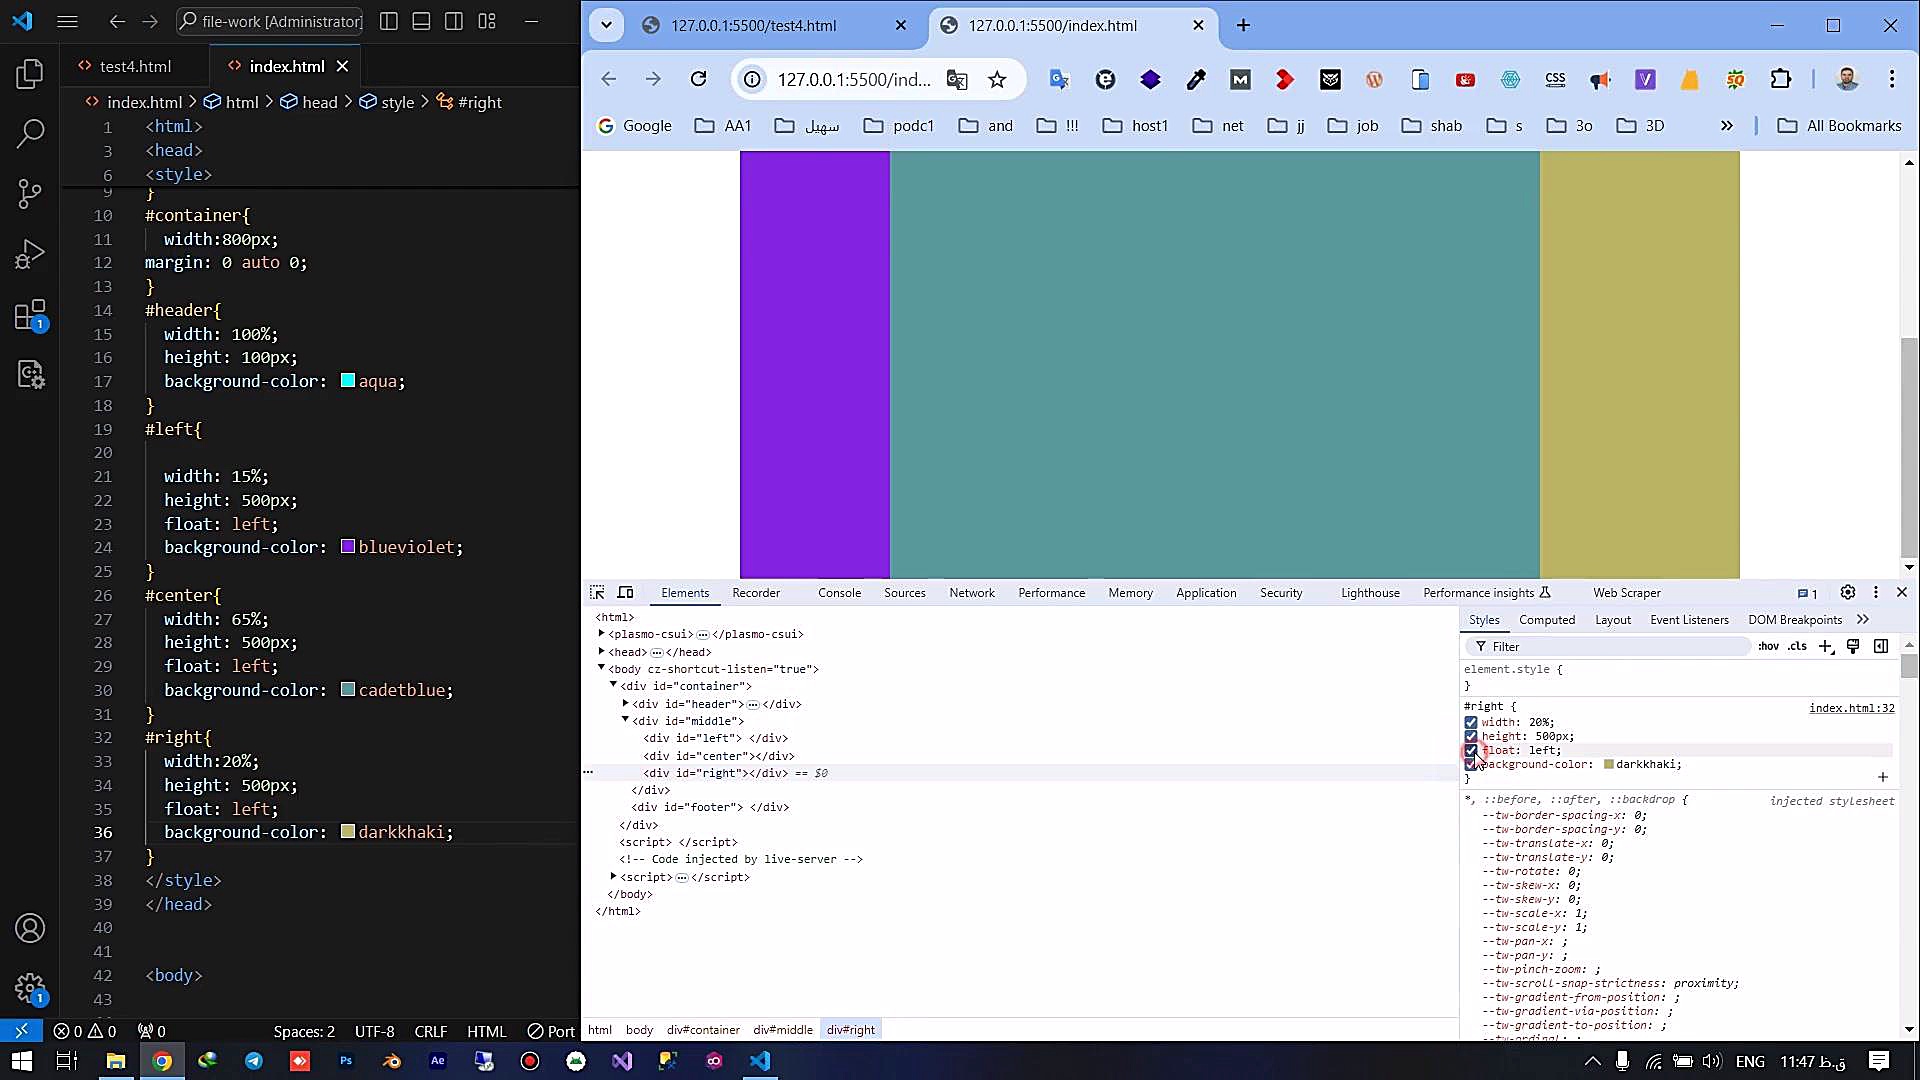Click div#middle in the DOM breadcrumb

pyautogui.click(x=783, y=1029)
